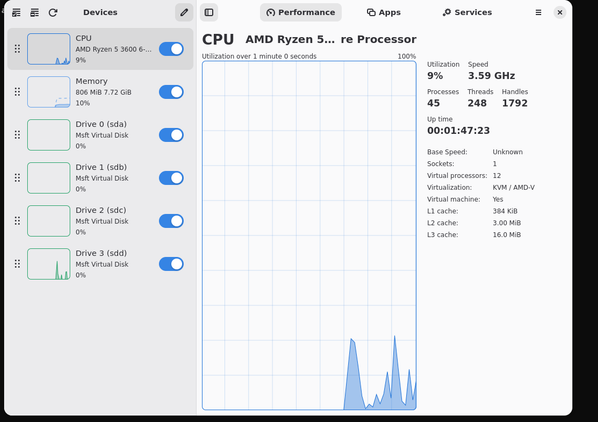The width and height of the screenshot is (598, 422).
Task: Click the main CPU utilization graph
Action: click(309, 236)
